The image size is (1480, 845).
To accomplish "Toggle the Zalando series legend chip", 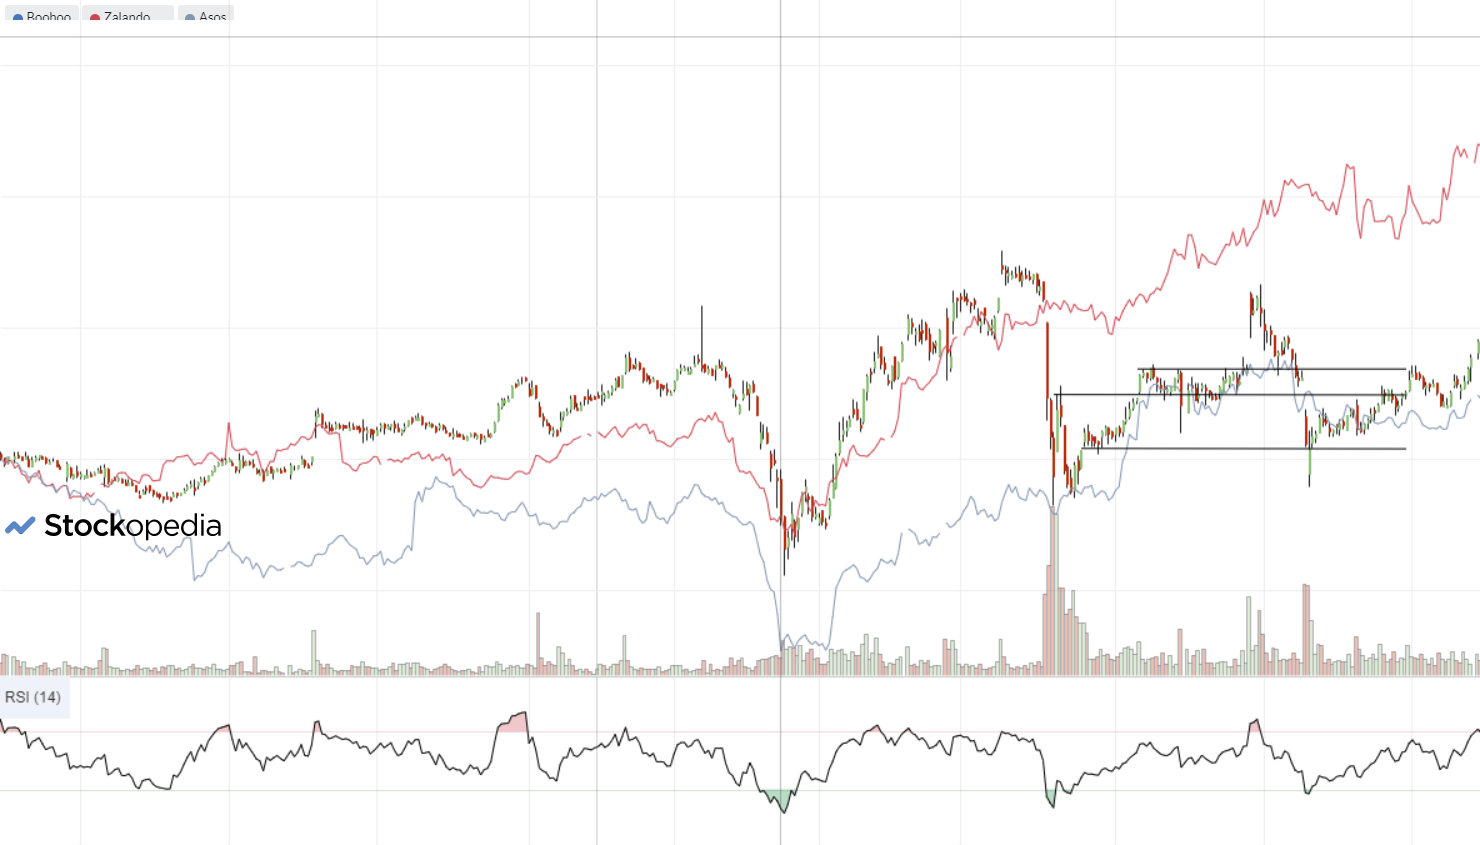I will click(127, 15).
